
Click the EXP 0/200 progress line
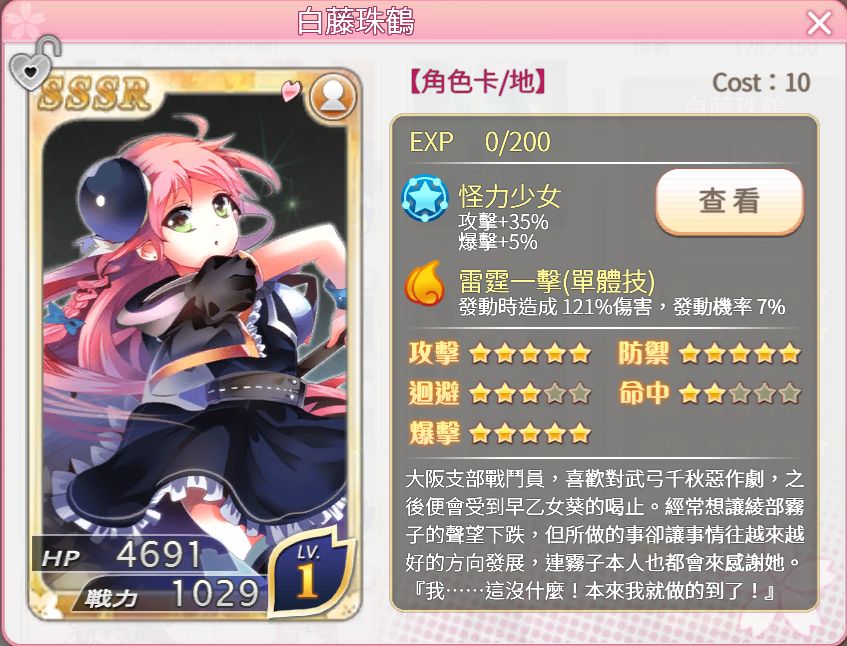pos(480,142)
